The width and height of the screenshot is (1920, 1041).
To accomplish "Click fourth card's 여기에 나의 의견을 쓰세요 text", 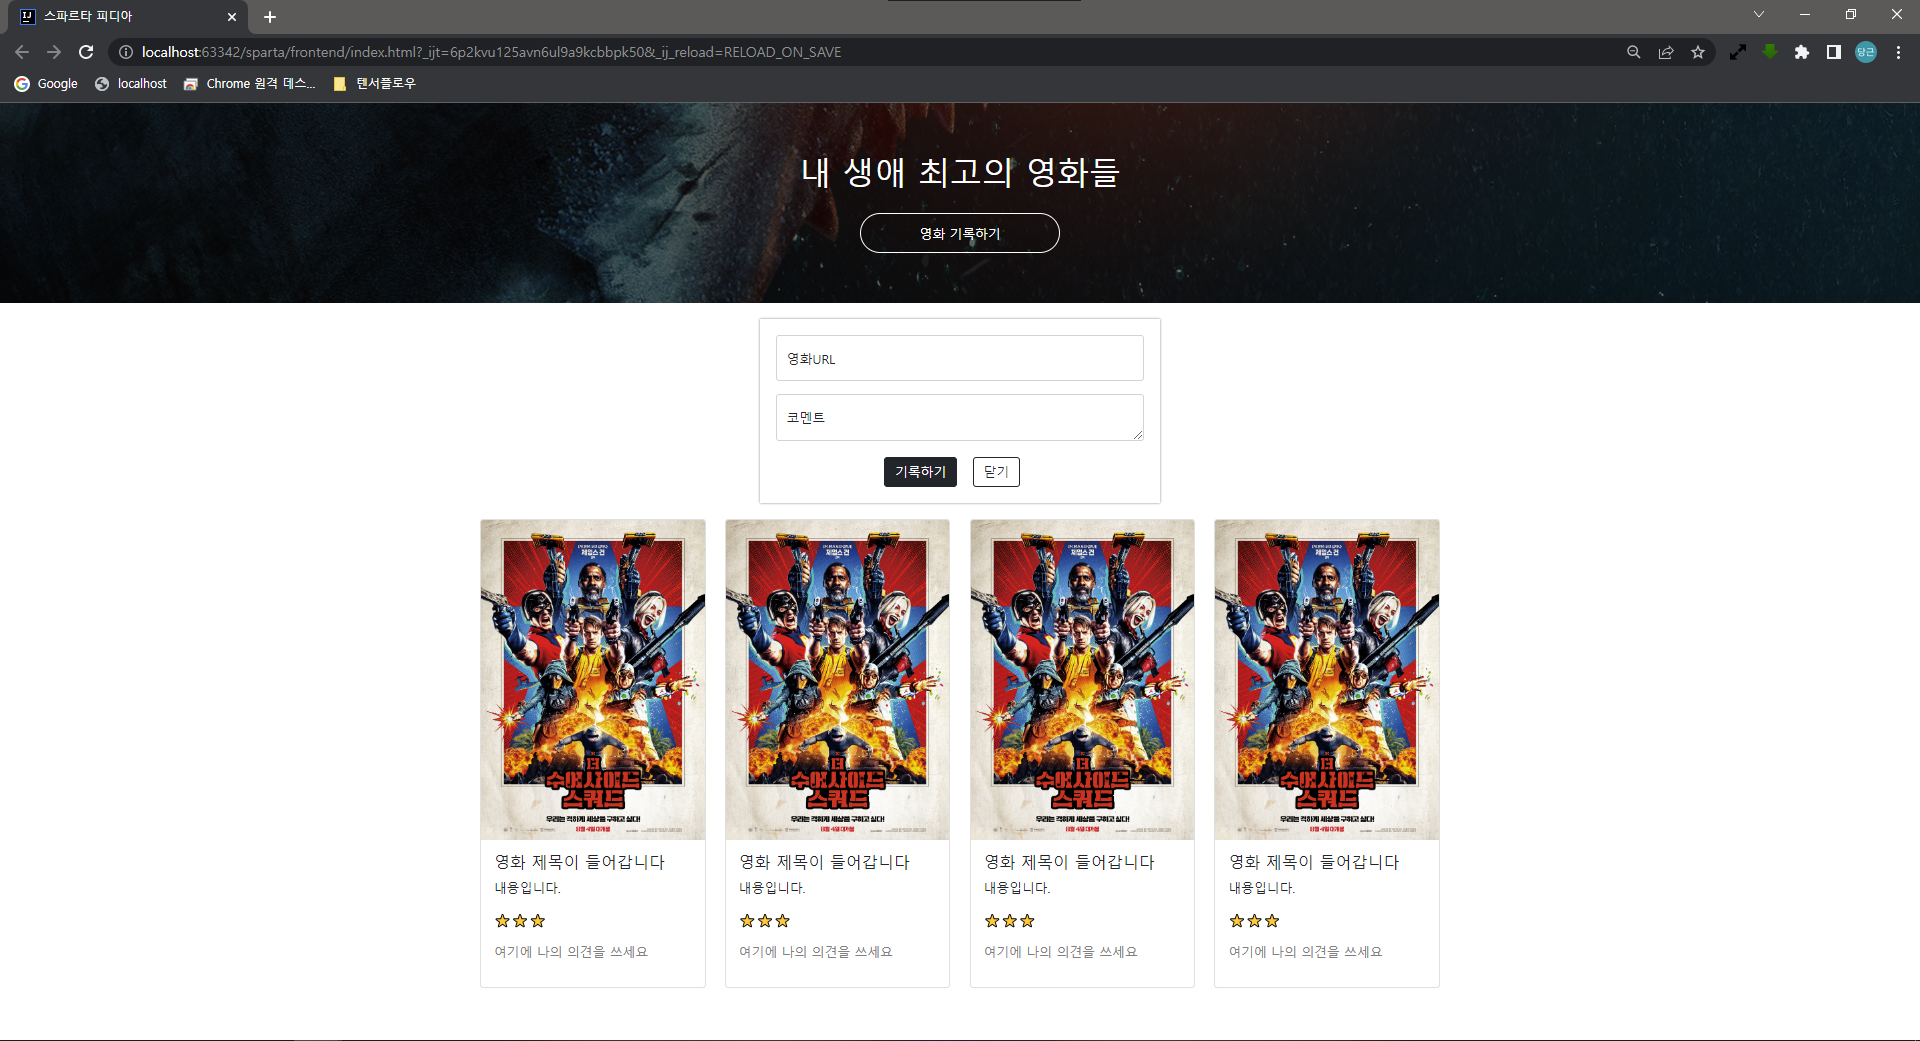I will pyautogui.click(x=1306, y=952).
